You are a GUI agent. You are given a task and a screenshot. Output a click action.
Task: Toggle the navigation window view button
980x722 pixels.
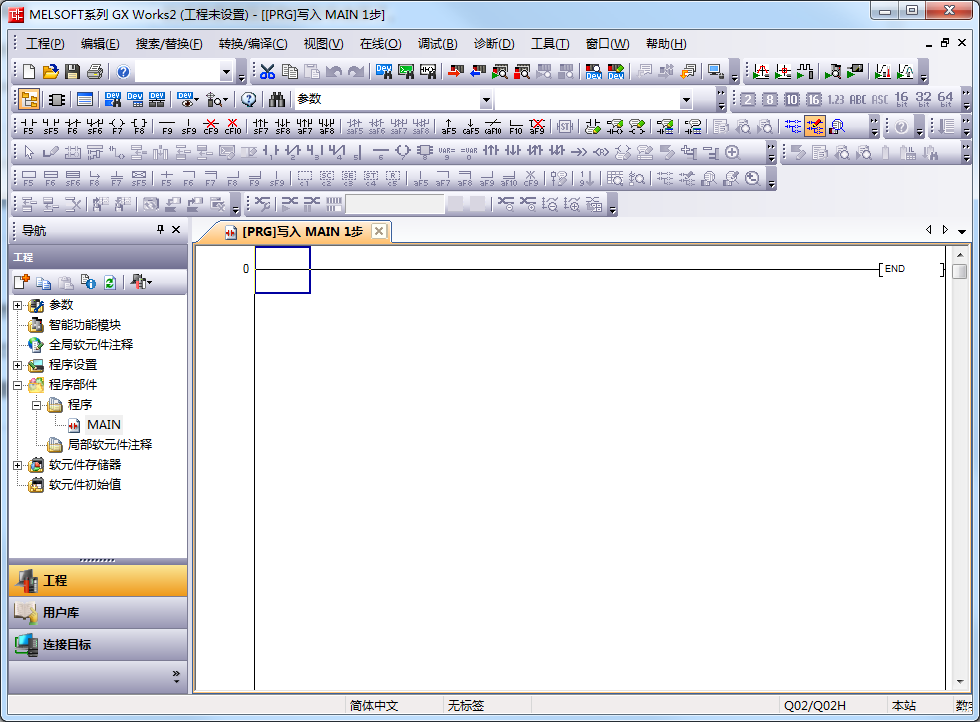click(x=28, y=100)
